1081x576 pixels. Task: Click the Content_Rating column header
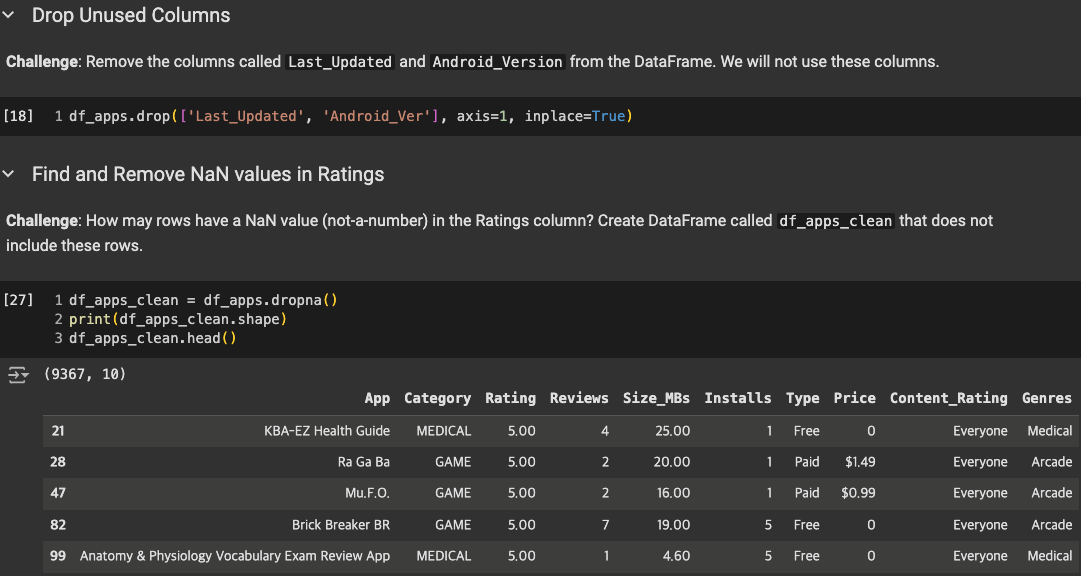948,398
